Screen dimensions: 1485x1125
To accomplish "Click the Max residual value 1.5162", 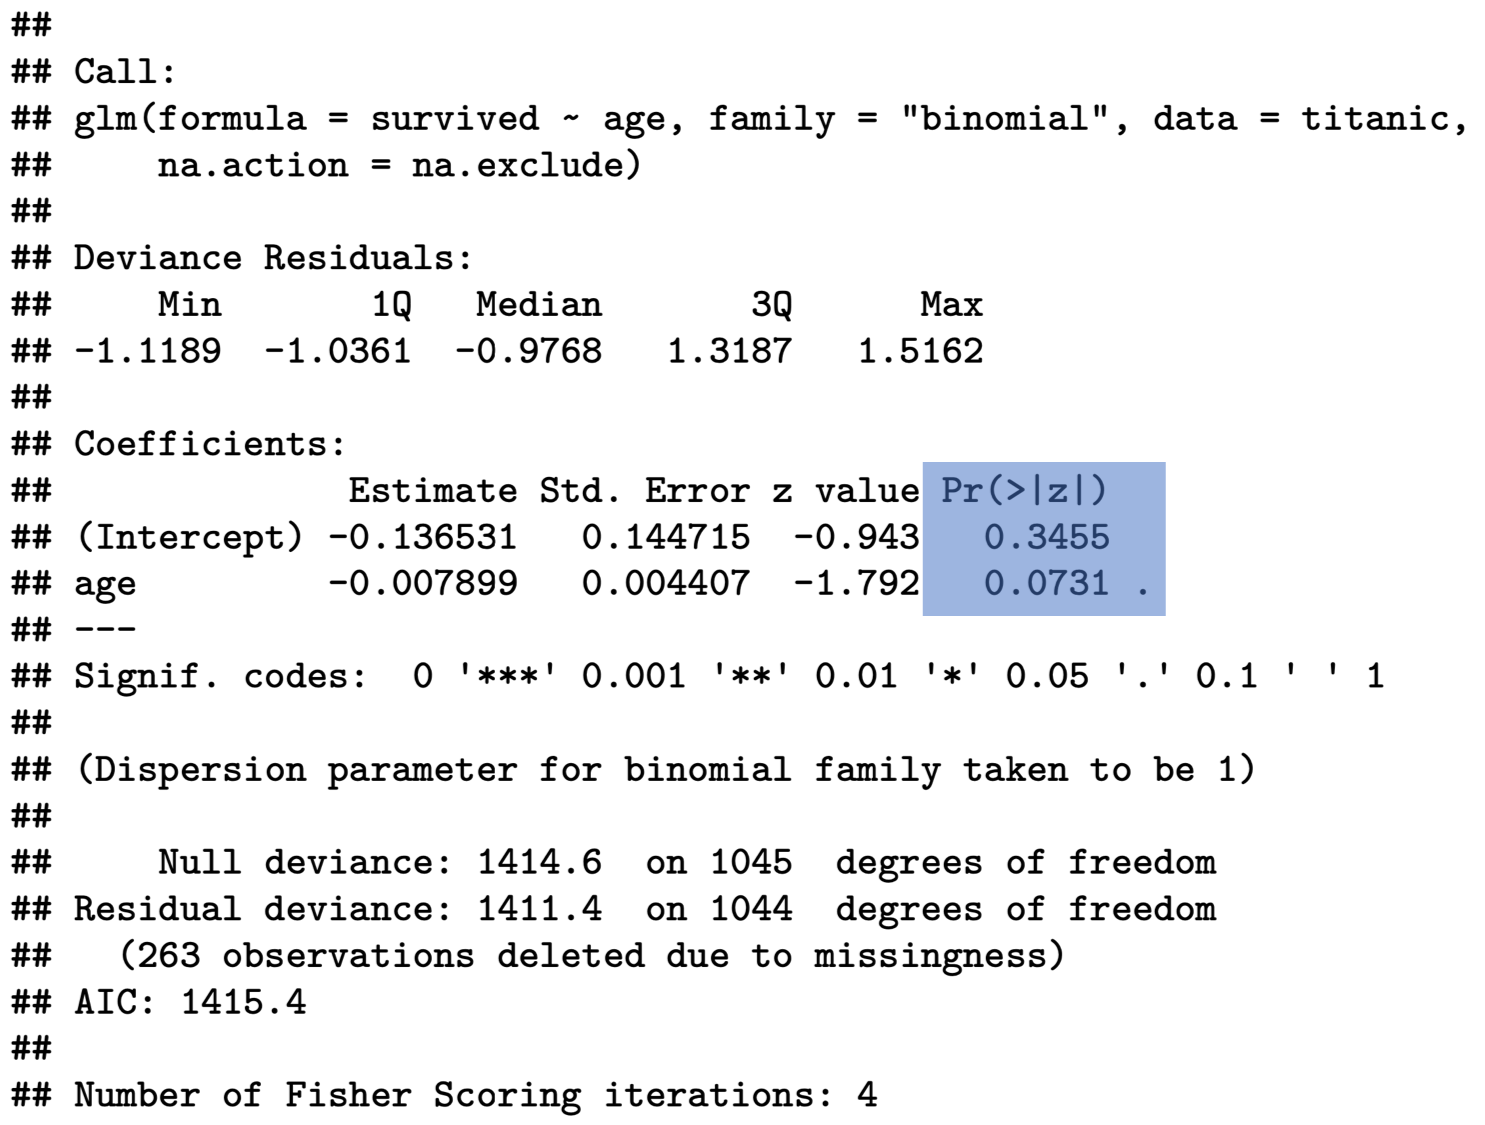I will click(920, 352).
